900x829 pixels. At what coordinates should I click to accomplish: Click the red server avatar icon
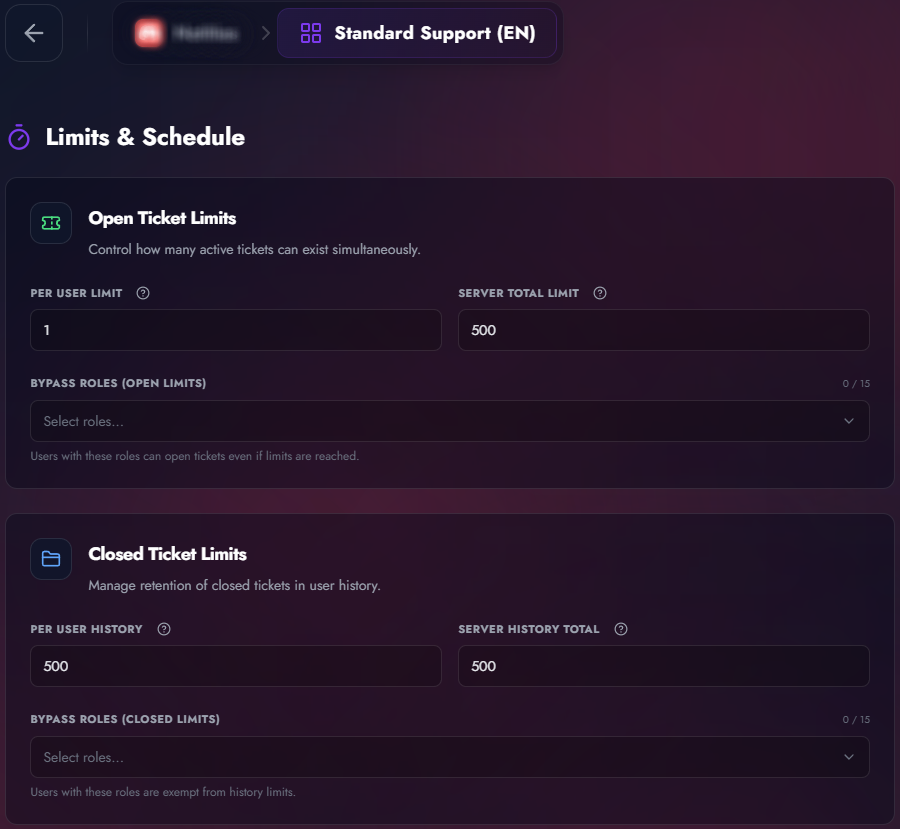pyautogui.click(x=149, y=33)
